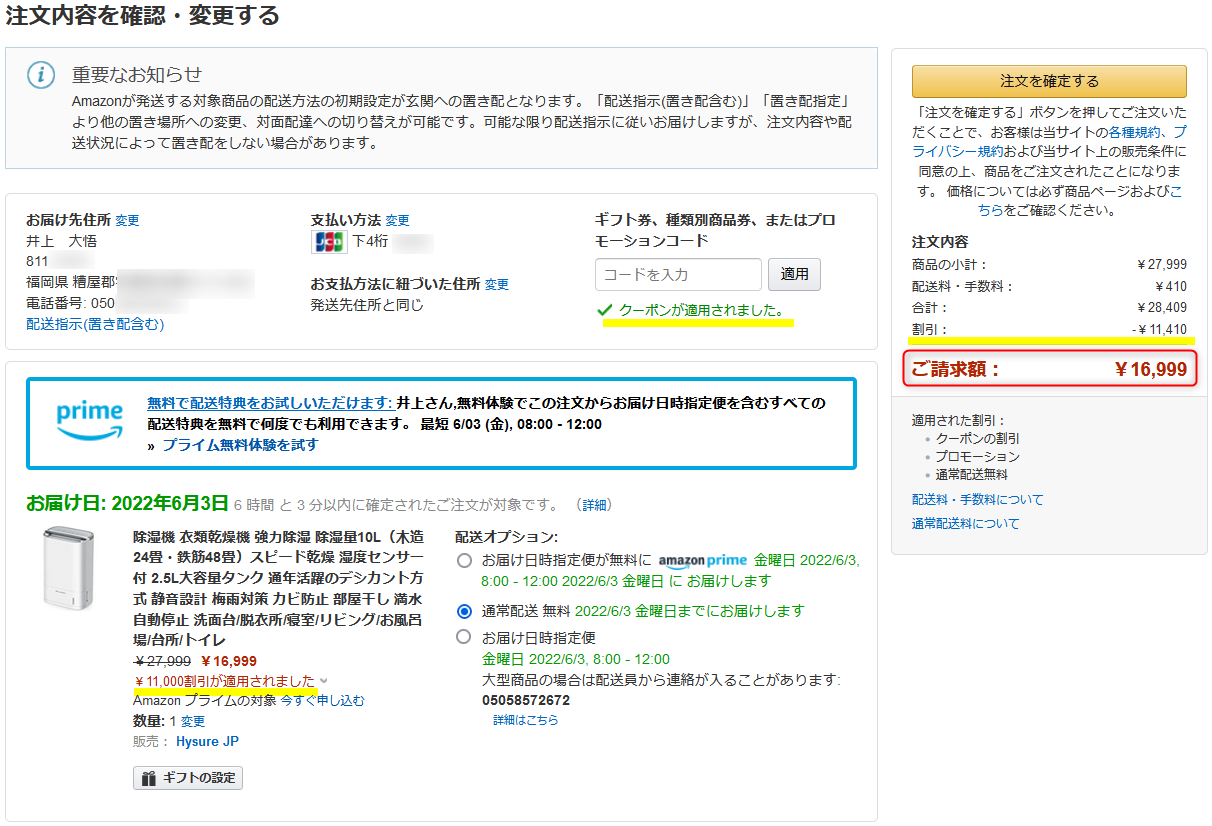Image resolution: width=1212 pixels, height=826 pixels.
Task: Click the 配送料・手数料 ¥410 row
Action: click(1049, 287)
